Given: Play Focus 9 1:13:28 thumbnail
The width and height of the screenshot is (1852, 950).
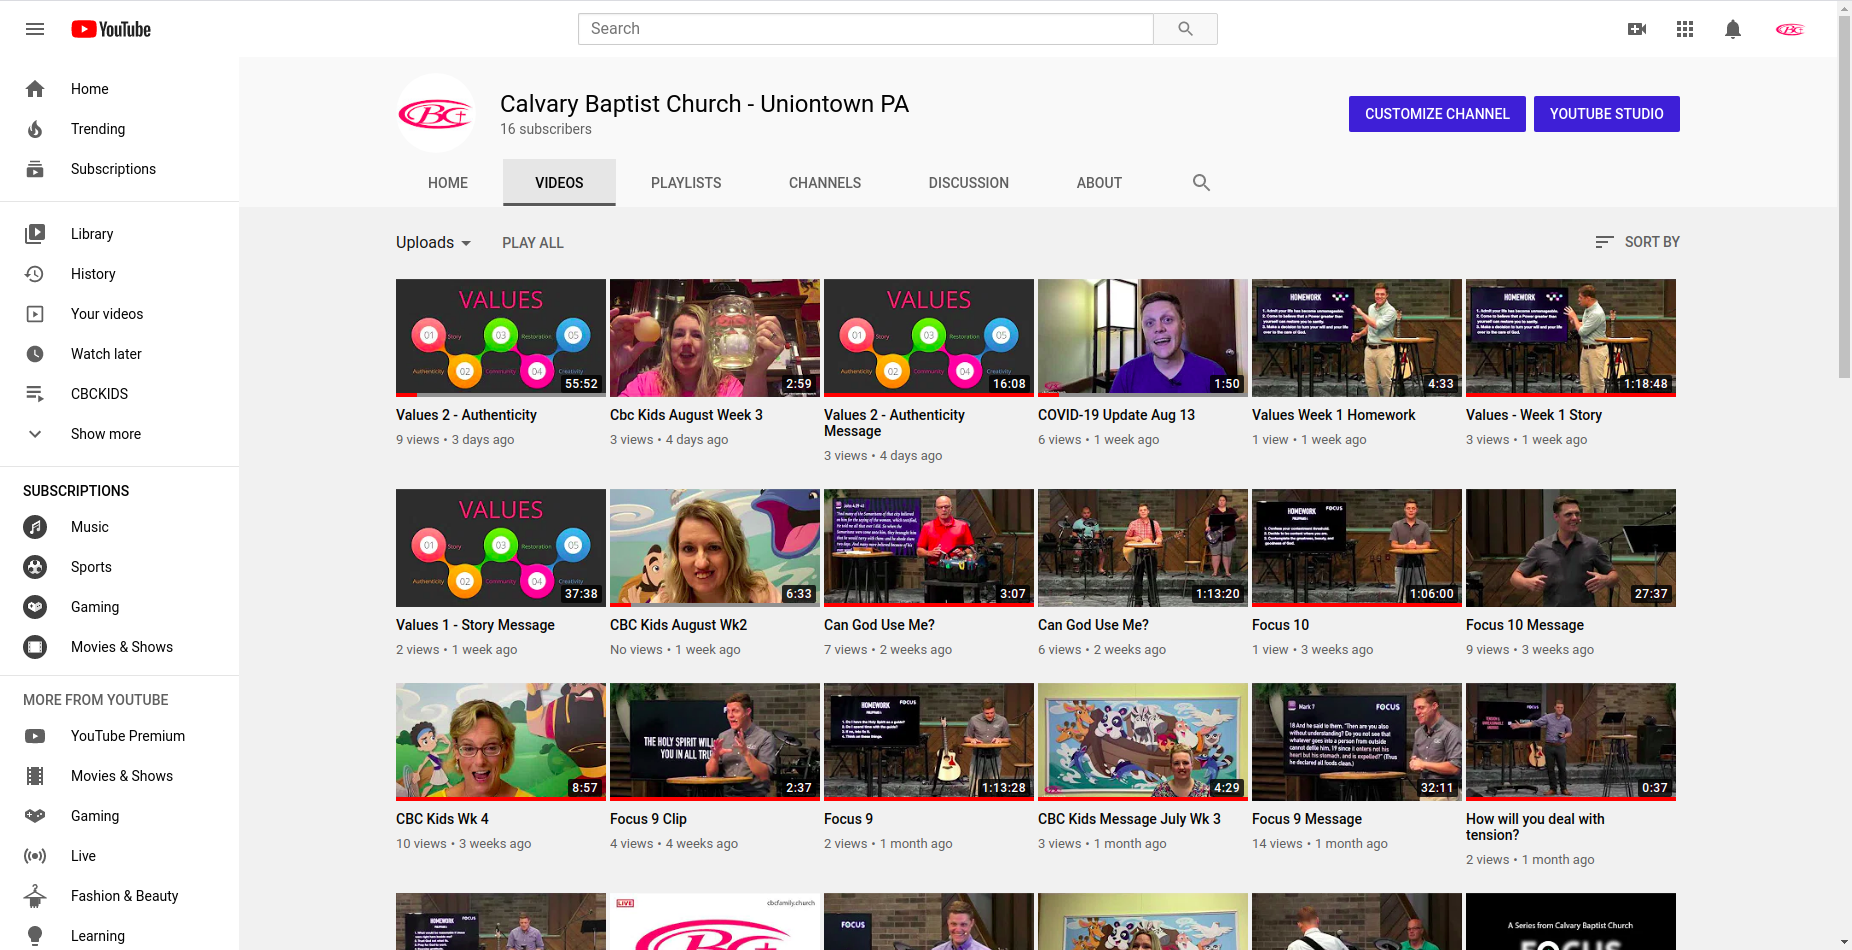Looking at the screenshot, I should click(929, 742).
